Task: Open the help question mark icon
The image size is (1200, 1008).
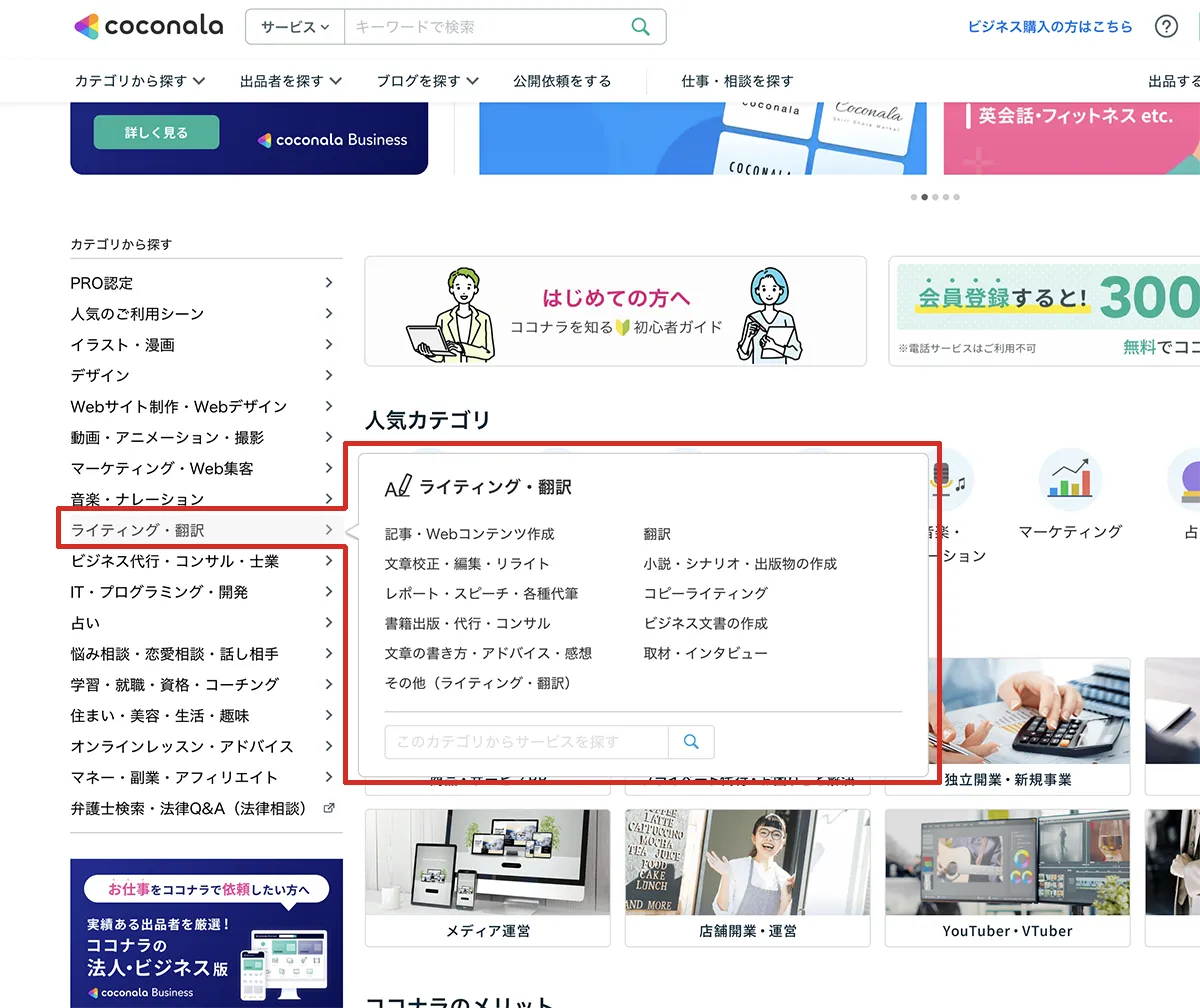Action: (x=1166, y=27)
